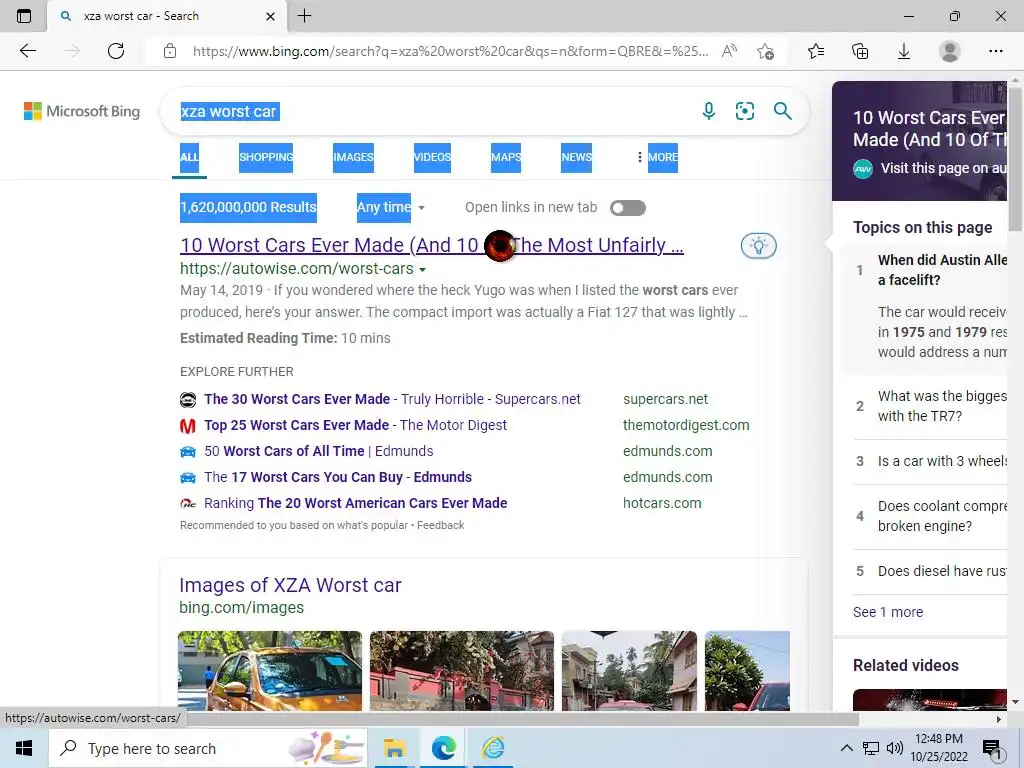Screen dimensions: 1024x768
Task: Open '50 Worst Cars of All Time' link
Action: (318, 451)
